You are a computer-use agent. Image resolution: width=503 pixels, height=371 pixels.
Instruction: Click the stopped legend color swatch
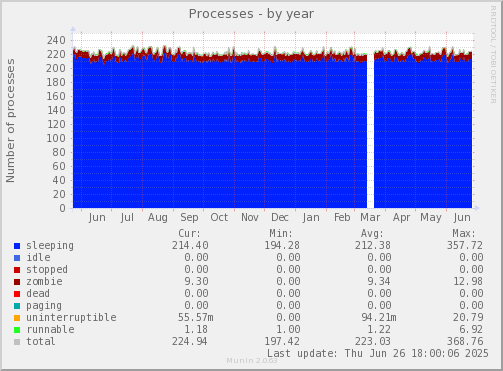coord(17,270)
